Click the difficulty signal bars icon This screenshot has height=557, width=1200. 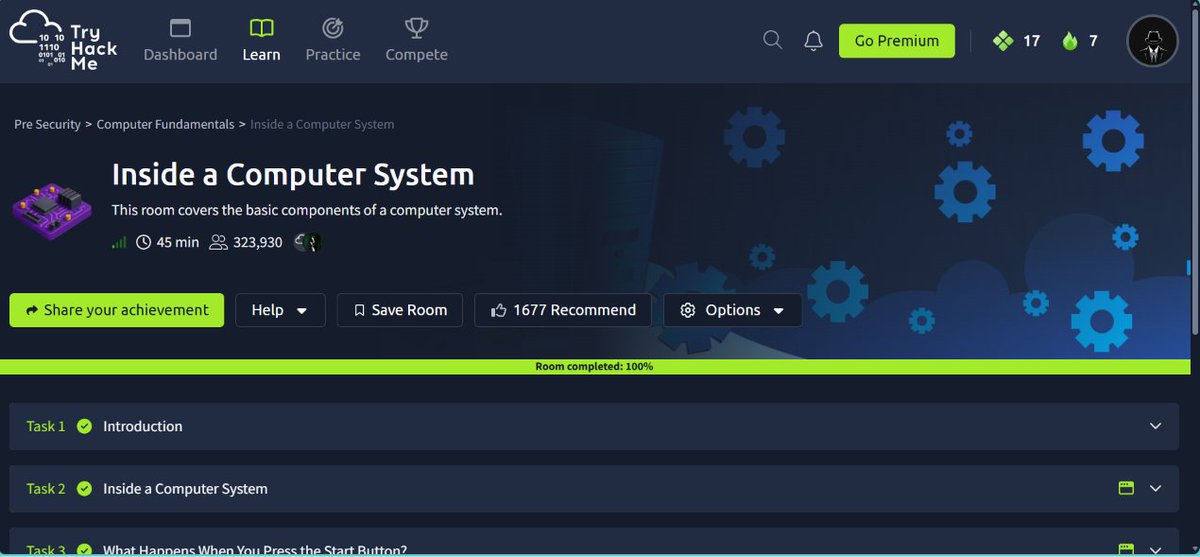[119, 242]
